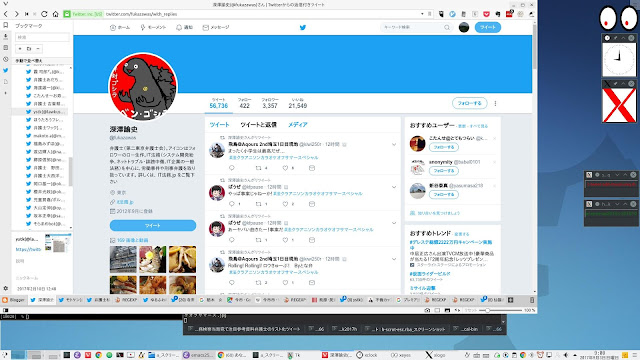Click blue ツイート button under profile bio
Viewport: 640px width, 360px height.
click(153, 225)
